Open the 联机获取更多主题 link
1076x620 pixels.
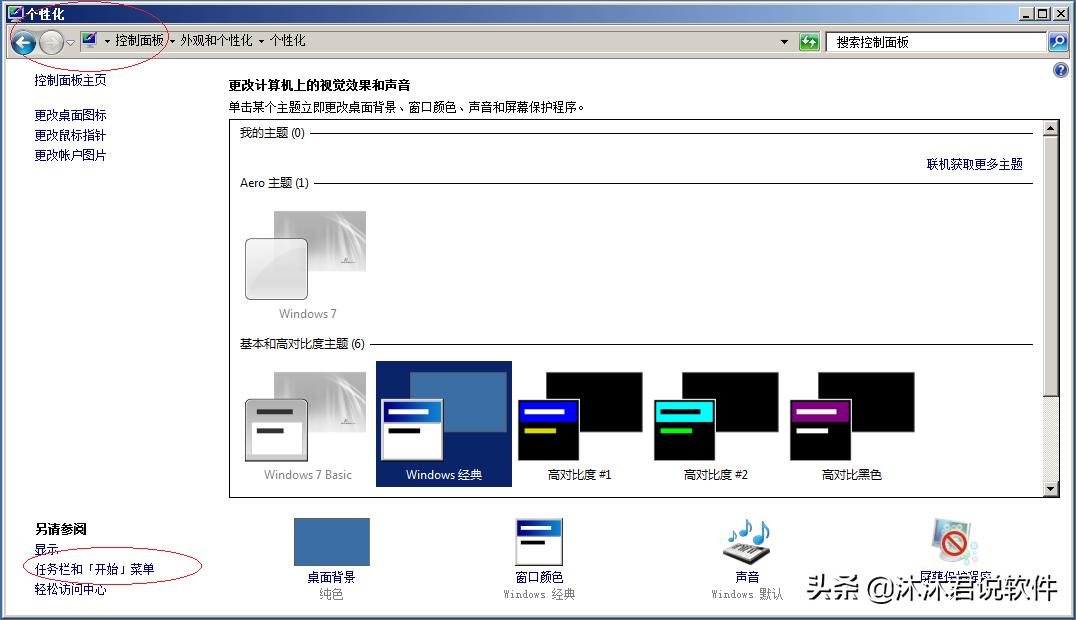point(975,164)
